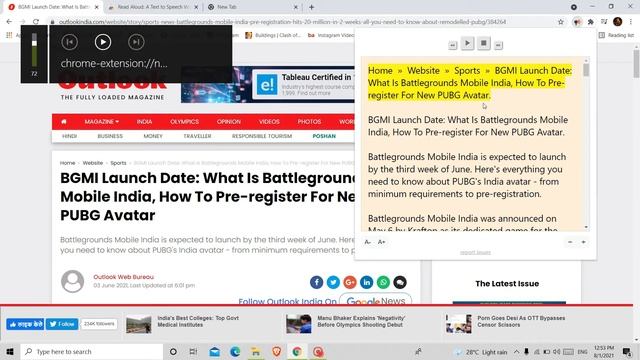
Task: Play media in volume overlay
Action: click(103, 42)
